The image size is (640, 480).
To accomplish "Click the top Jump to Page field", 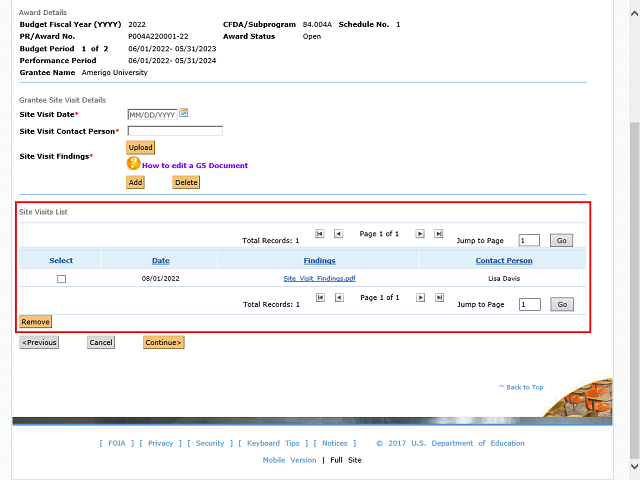I will (529, 240).
